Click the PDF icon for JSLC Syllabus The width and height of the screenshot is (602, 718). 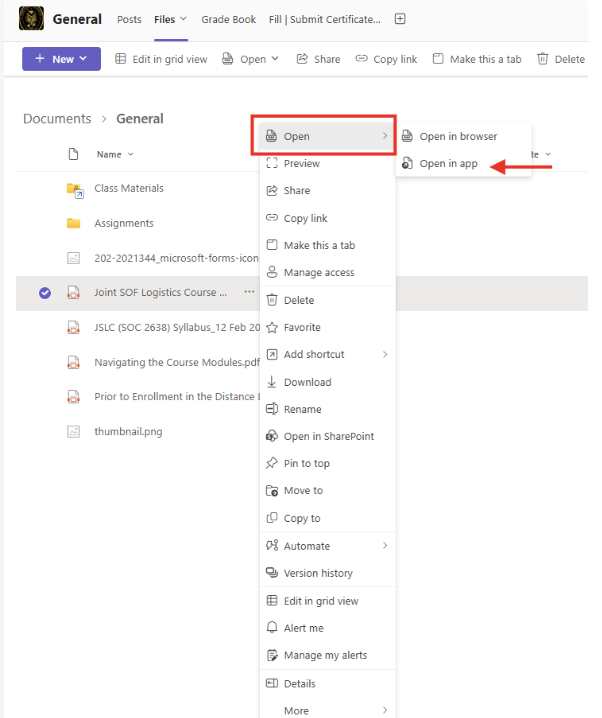point(73,327)
